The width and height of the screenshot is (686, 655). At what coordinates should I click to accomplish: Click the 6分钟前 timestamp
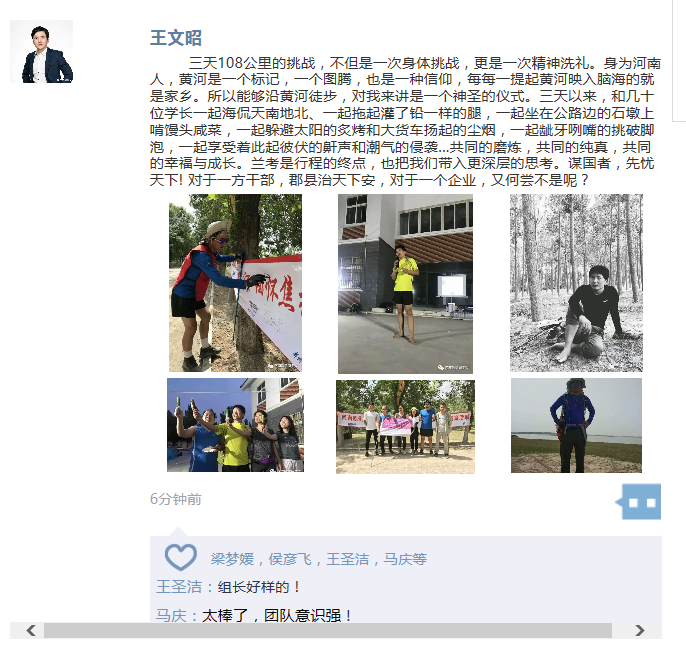pos(175,499)
